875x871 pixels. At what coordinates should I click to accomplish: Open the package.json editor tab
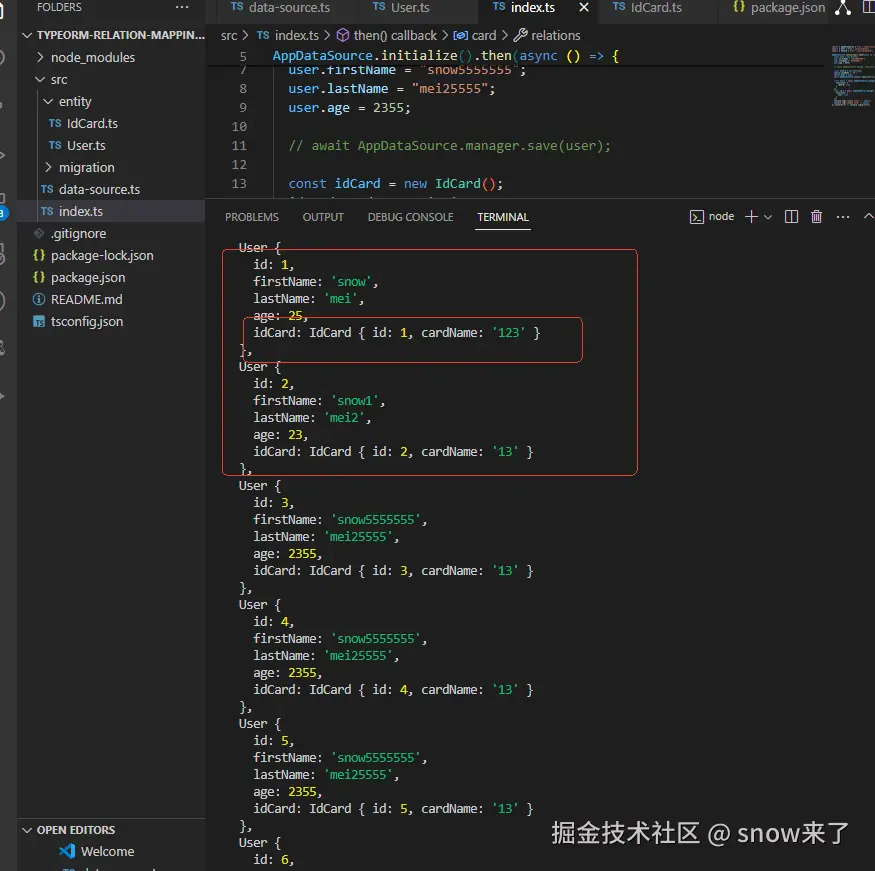778,8
